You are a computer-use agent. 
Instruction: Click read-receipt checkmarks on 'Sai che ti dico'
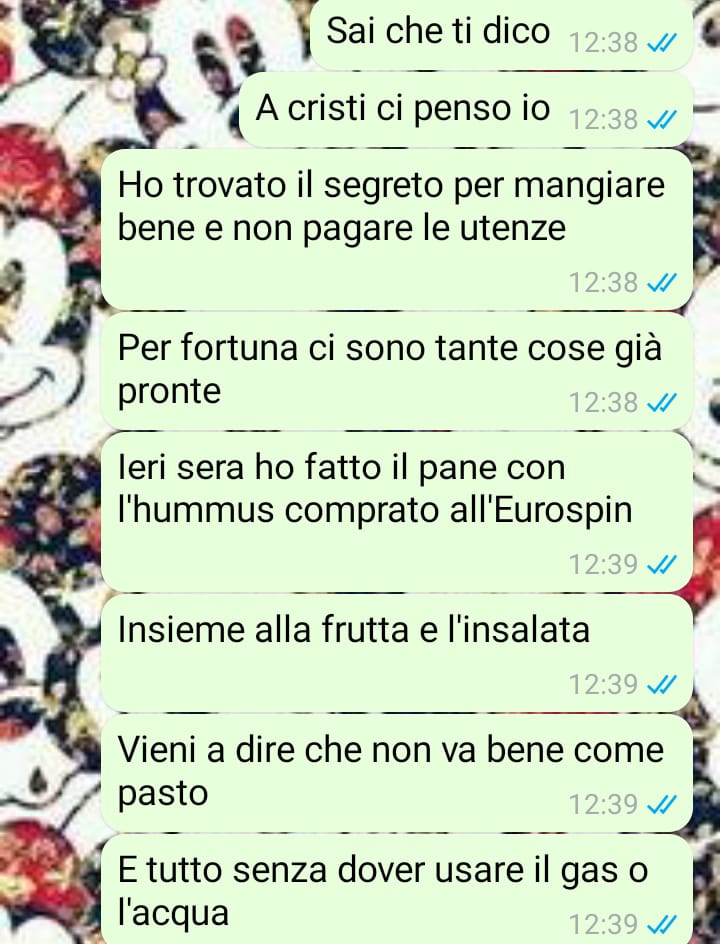662,42
